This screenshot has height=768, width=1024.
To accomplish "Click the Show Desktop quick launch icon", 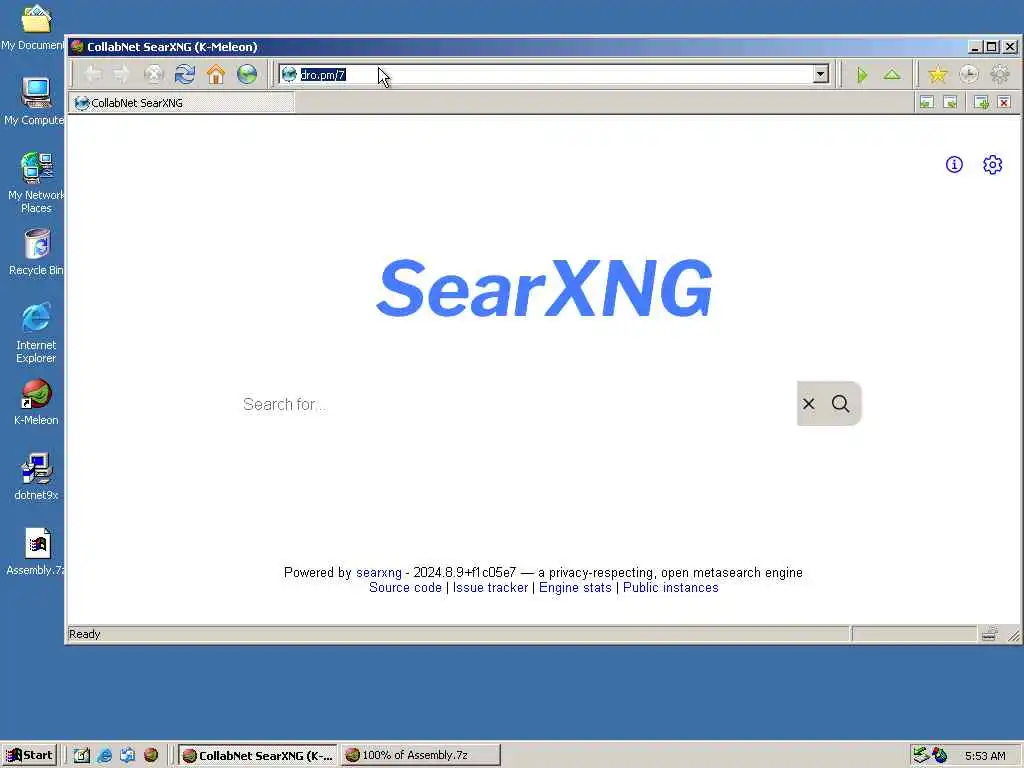I will point(82,755).
